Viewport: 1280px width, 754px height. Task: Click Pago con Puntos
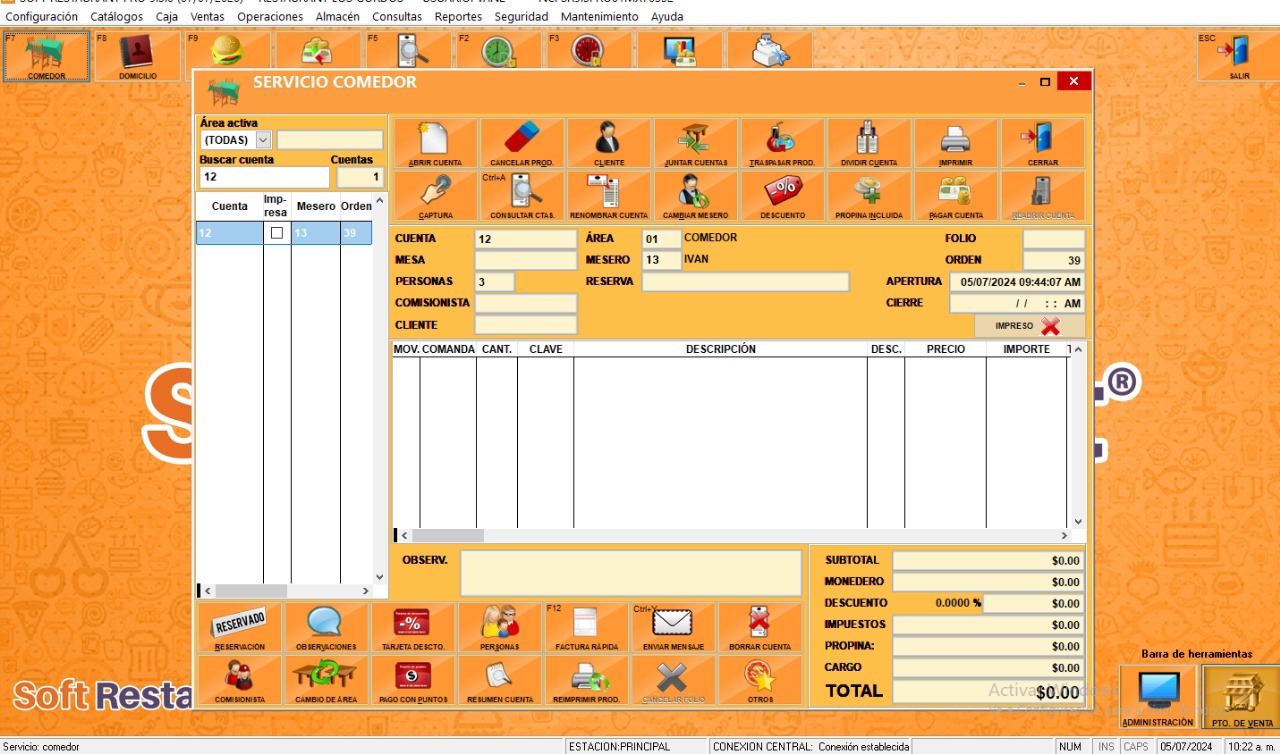[x=413, y=680]
